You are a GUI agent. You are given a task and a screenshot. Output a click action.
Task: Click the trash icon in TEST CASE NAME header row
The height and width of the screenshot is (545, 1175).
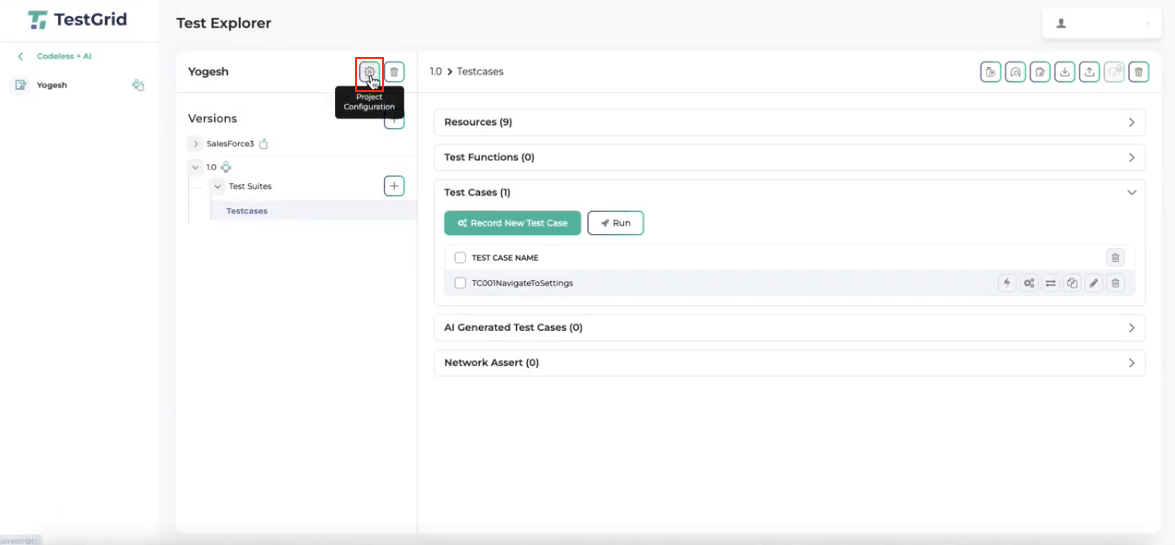tap(1115, 258)
